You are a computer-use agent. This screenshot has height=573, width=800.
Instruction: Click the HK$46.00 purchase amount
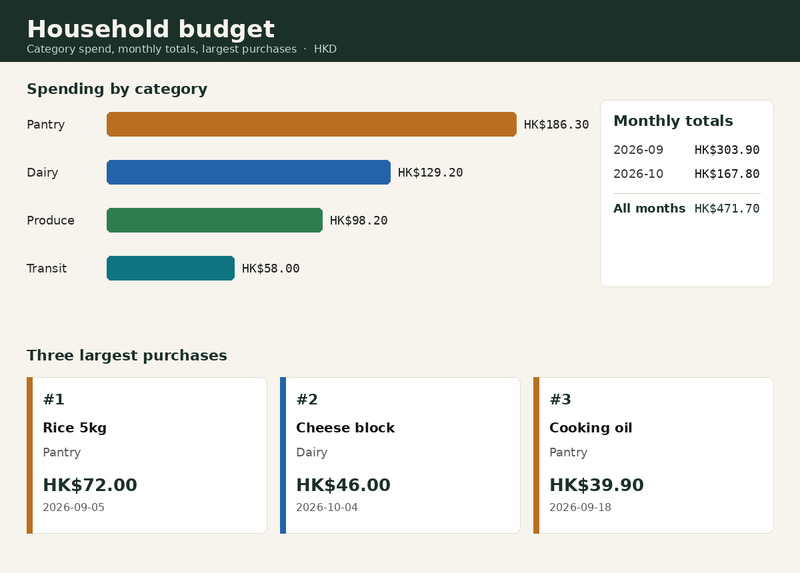[x=343, y=485]
